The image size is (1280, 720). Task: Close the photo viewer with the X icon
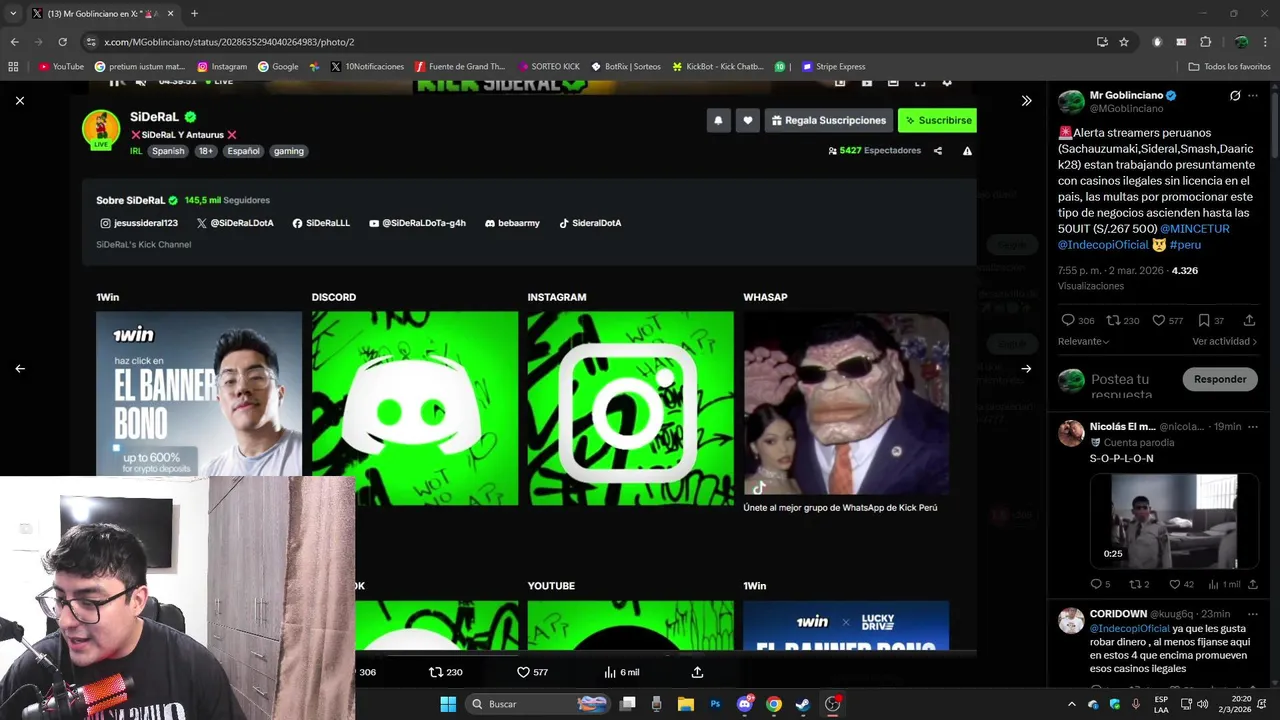[x=19, y=100]
